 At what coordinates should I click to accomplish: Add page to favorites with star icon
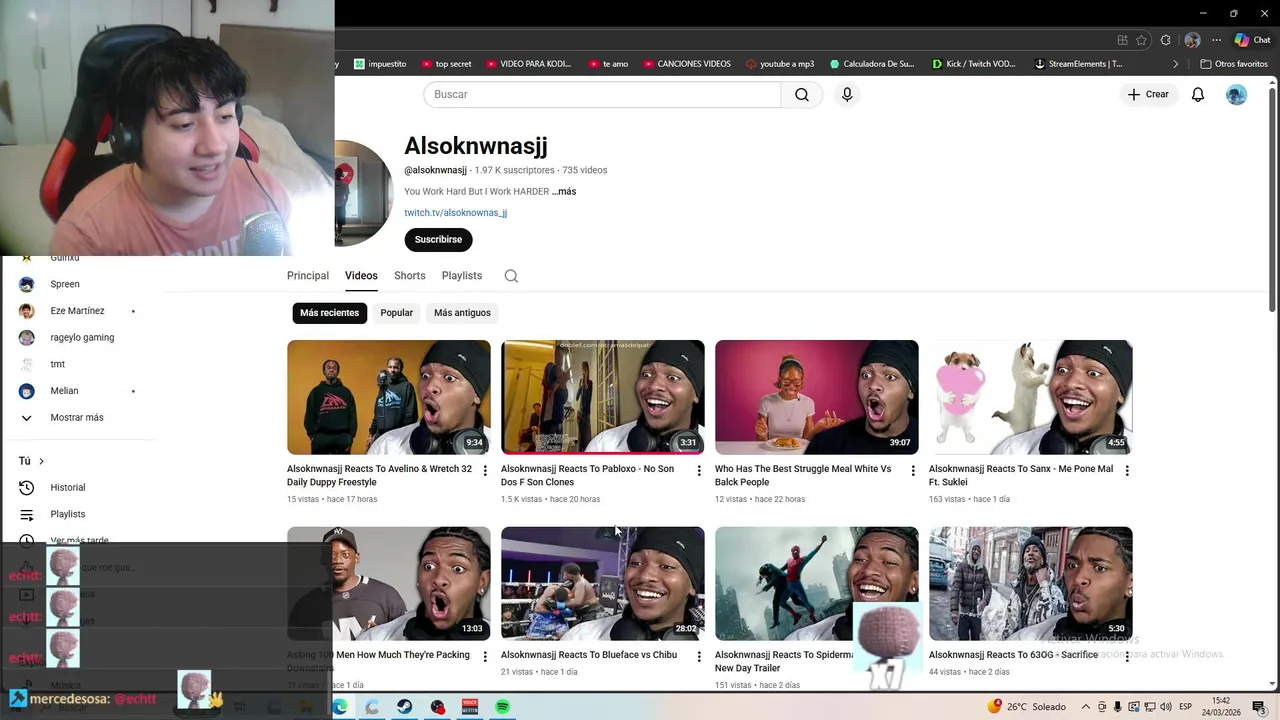(x=1142, y=40)
